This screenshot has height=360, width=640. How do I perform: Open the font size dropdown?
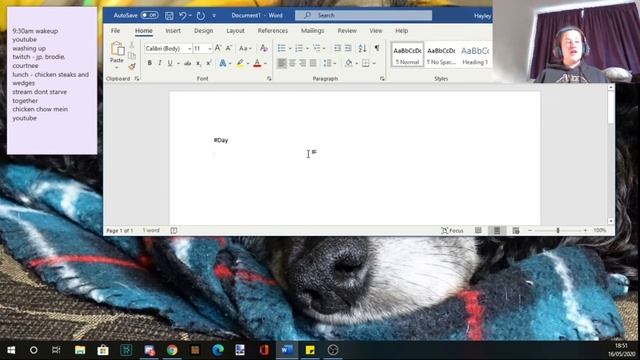pos(209,49)
